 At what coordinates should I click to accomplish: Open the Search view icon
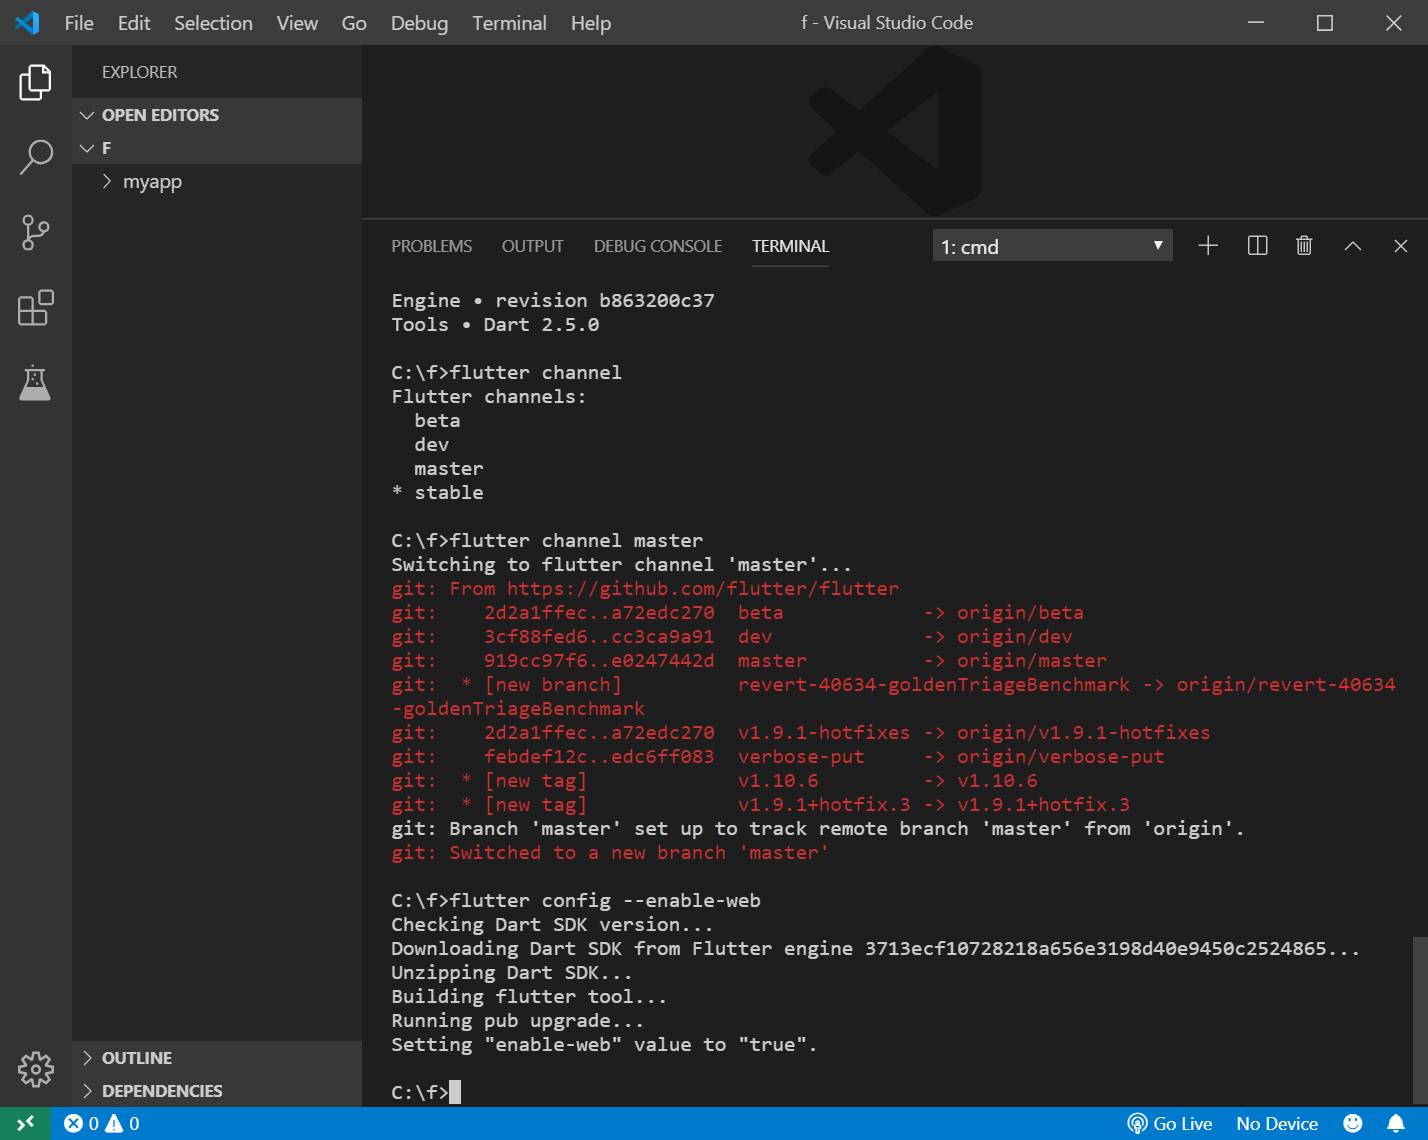click(35, 157)
